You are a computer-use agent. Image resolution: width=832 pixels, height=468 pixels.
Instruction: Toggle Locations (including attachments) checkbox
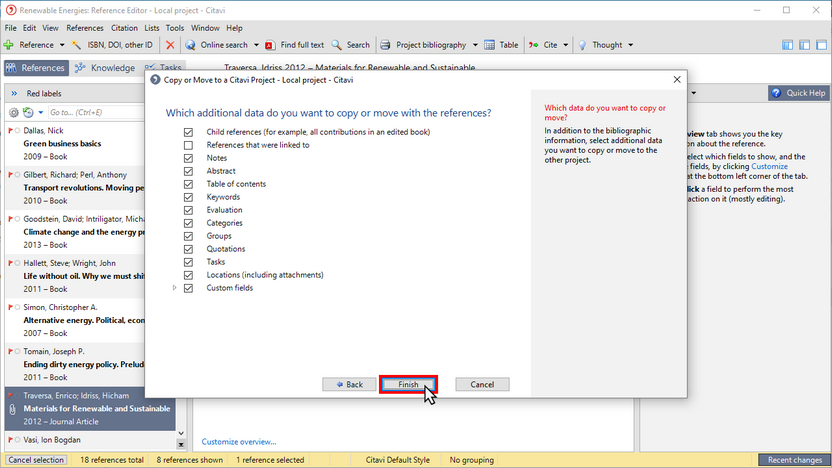(188, 275)
